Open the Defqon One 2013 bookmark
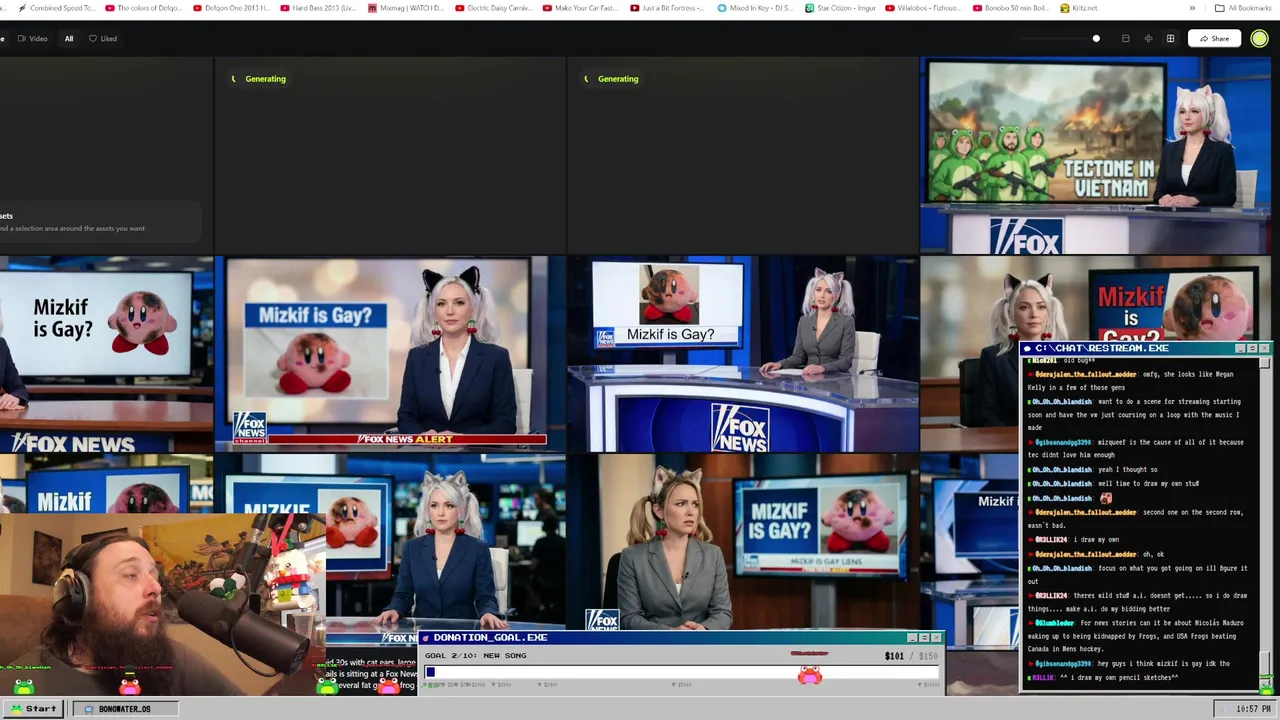This screenshot has height=720, width=1280. click(230, 8)
